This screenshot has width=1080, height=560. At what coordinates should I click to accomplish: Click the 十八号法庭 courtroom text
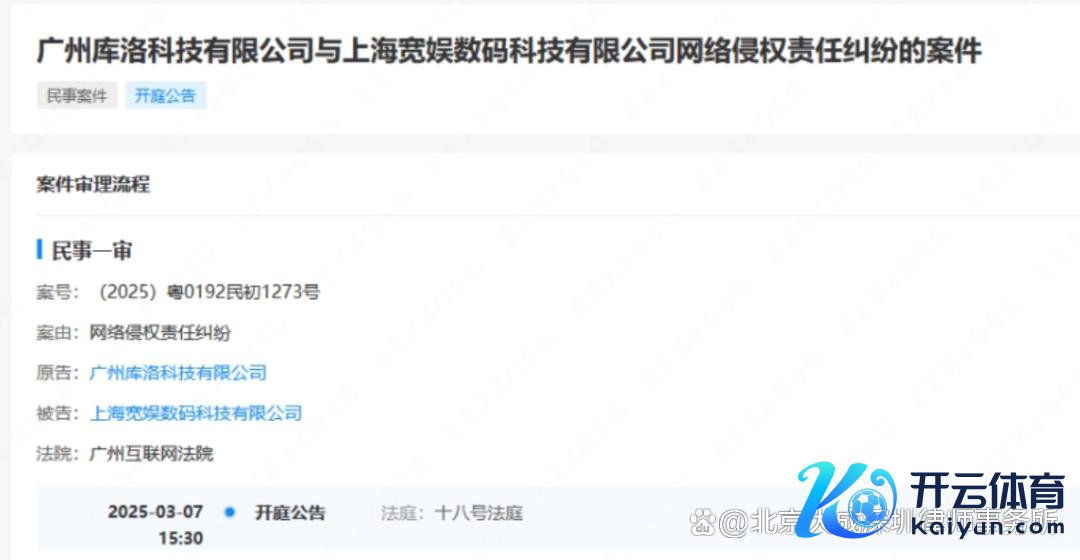tap(479, 512)
